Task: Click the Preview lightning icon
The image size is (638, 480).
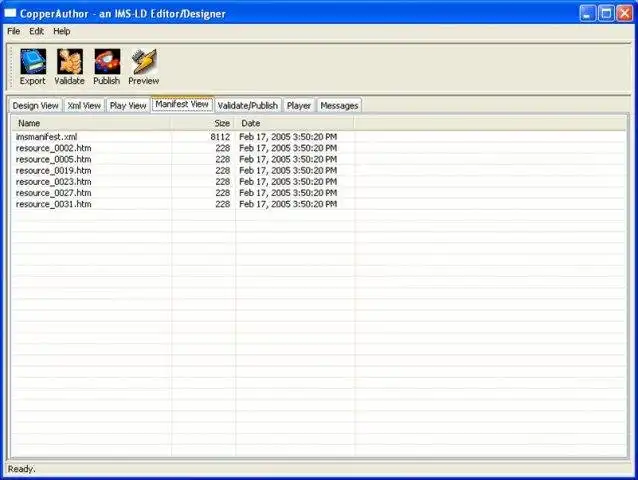Action: point(144,61)
